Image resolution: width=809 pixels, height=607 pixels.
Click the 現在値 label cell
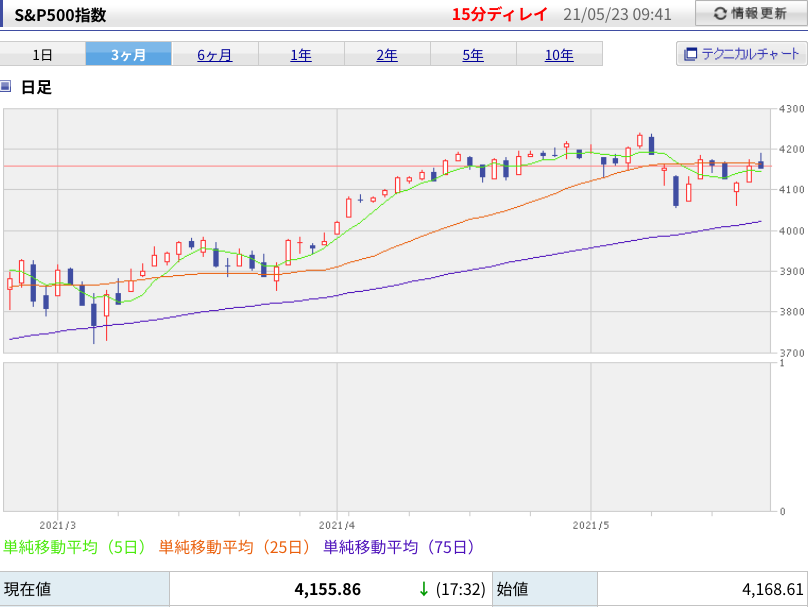pos(85,589)
